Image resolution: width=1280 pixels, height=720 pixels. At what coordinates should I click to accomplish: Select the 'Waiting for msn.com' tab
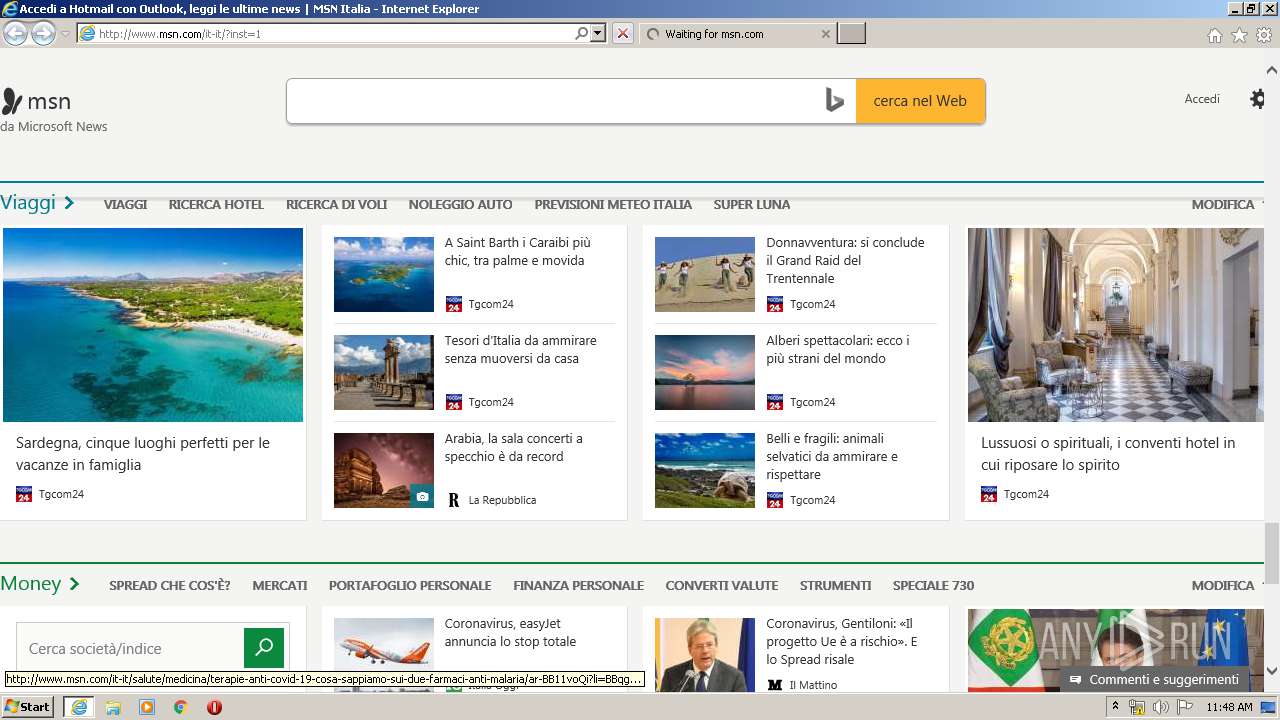click(x=737, y=34)
